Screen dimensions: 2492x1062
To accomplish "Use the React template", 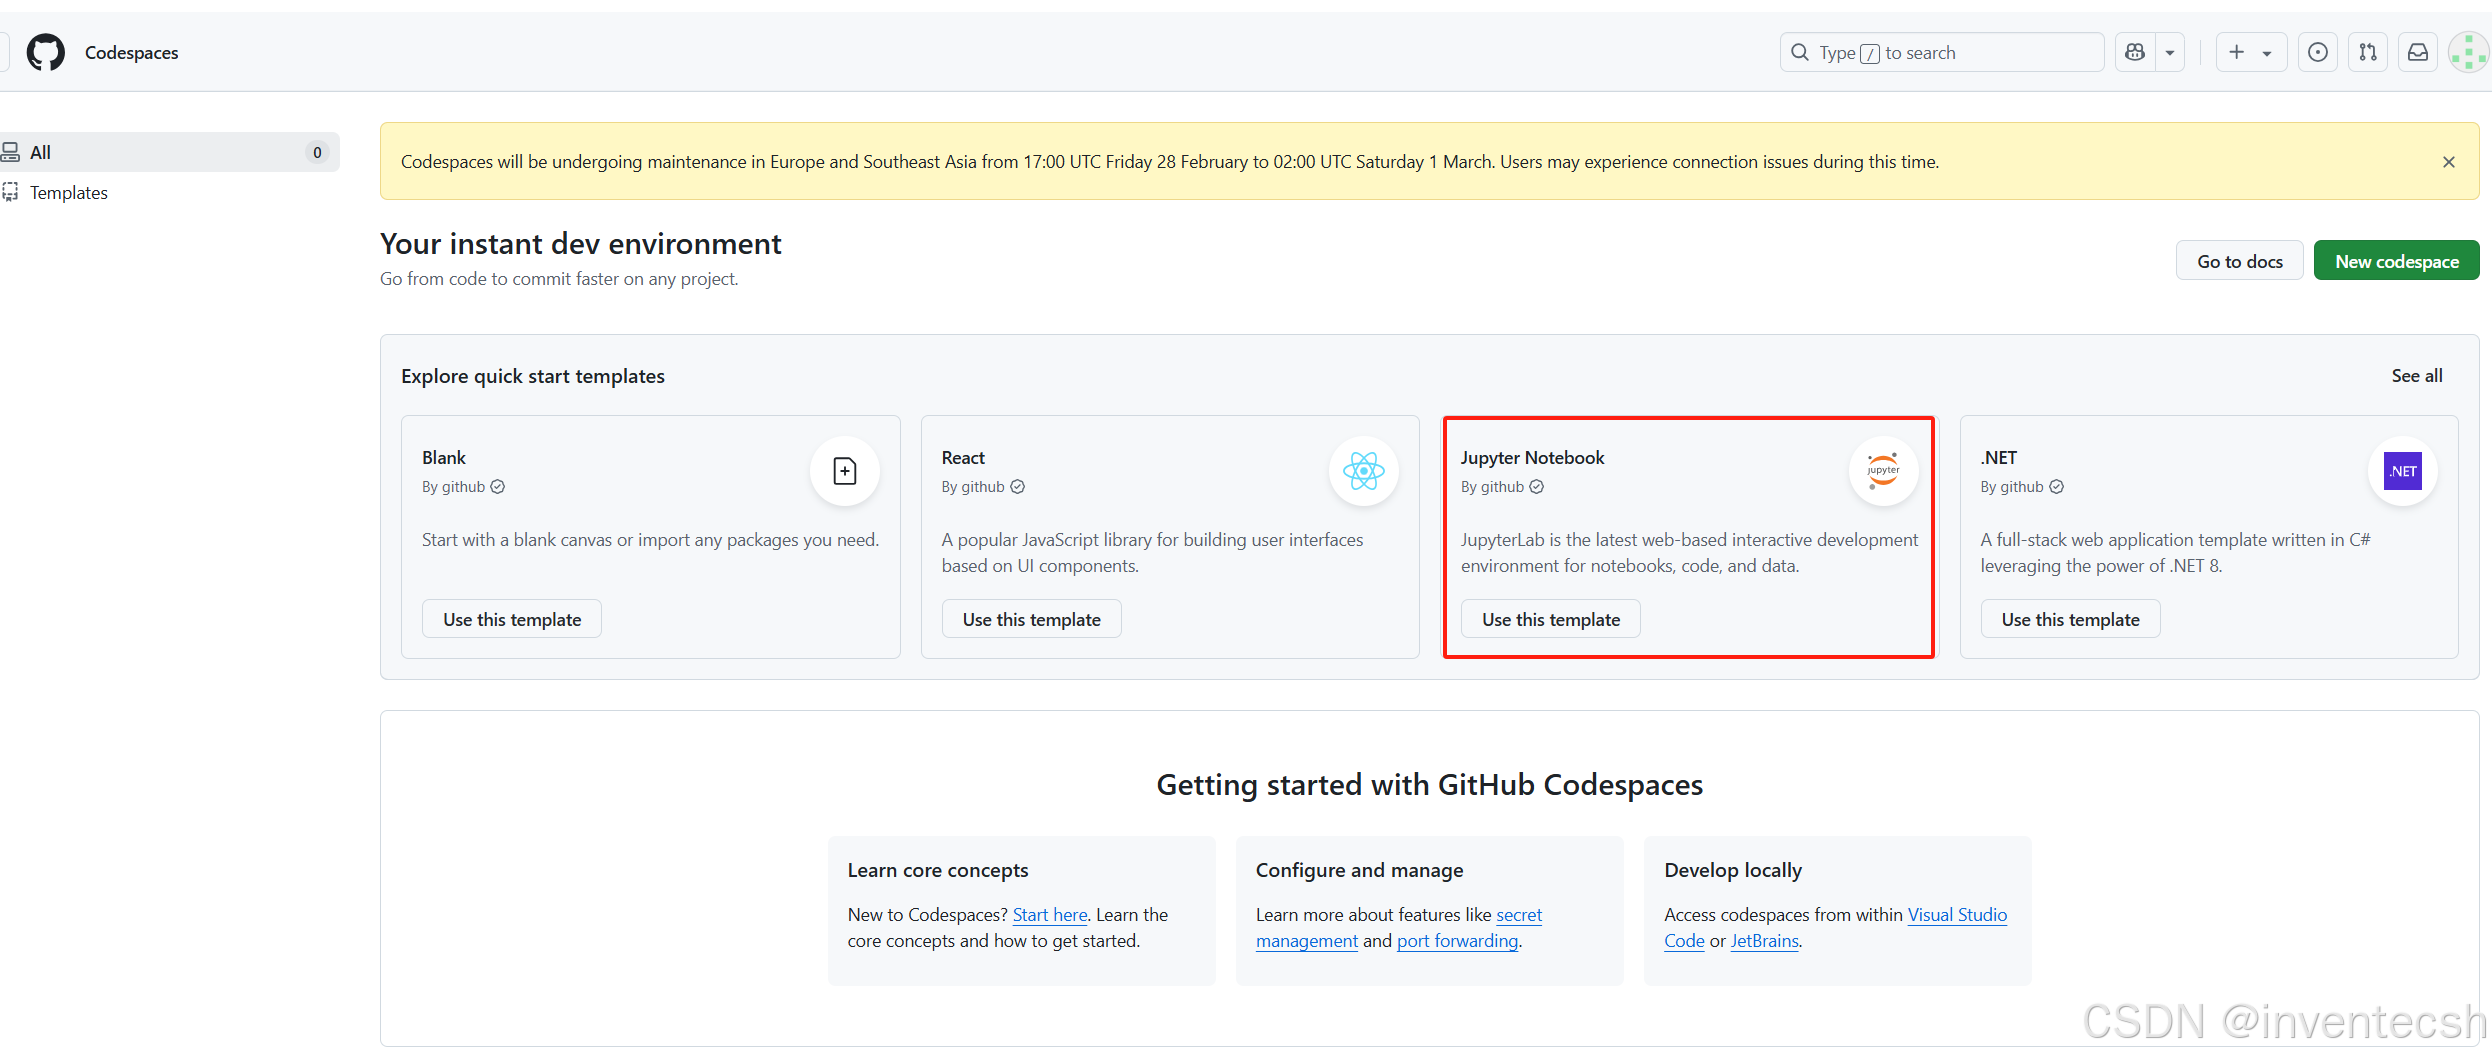I will pos(1031,619).
